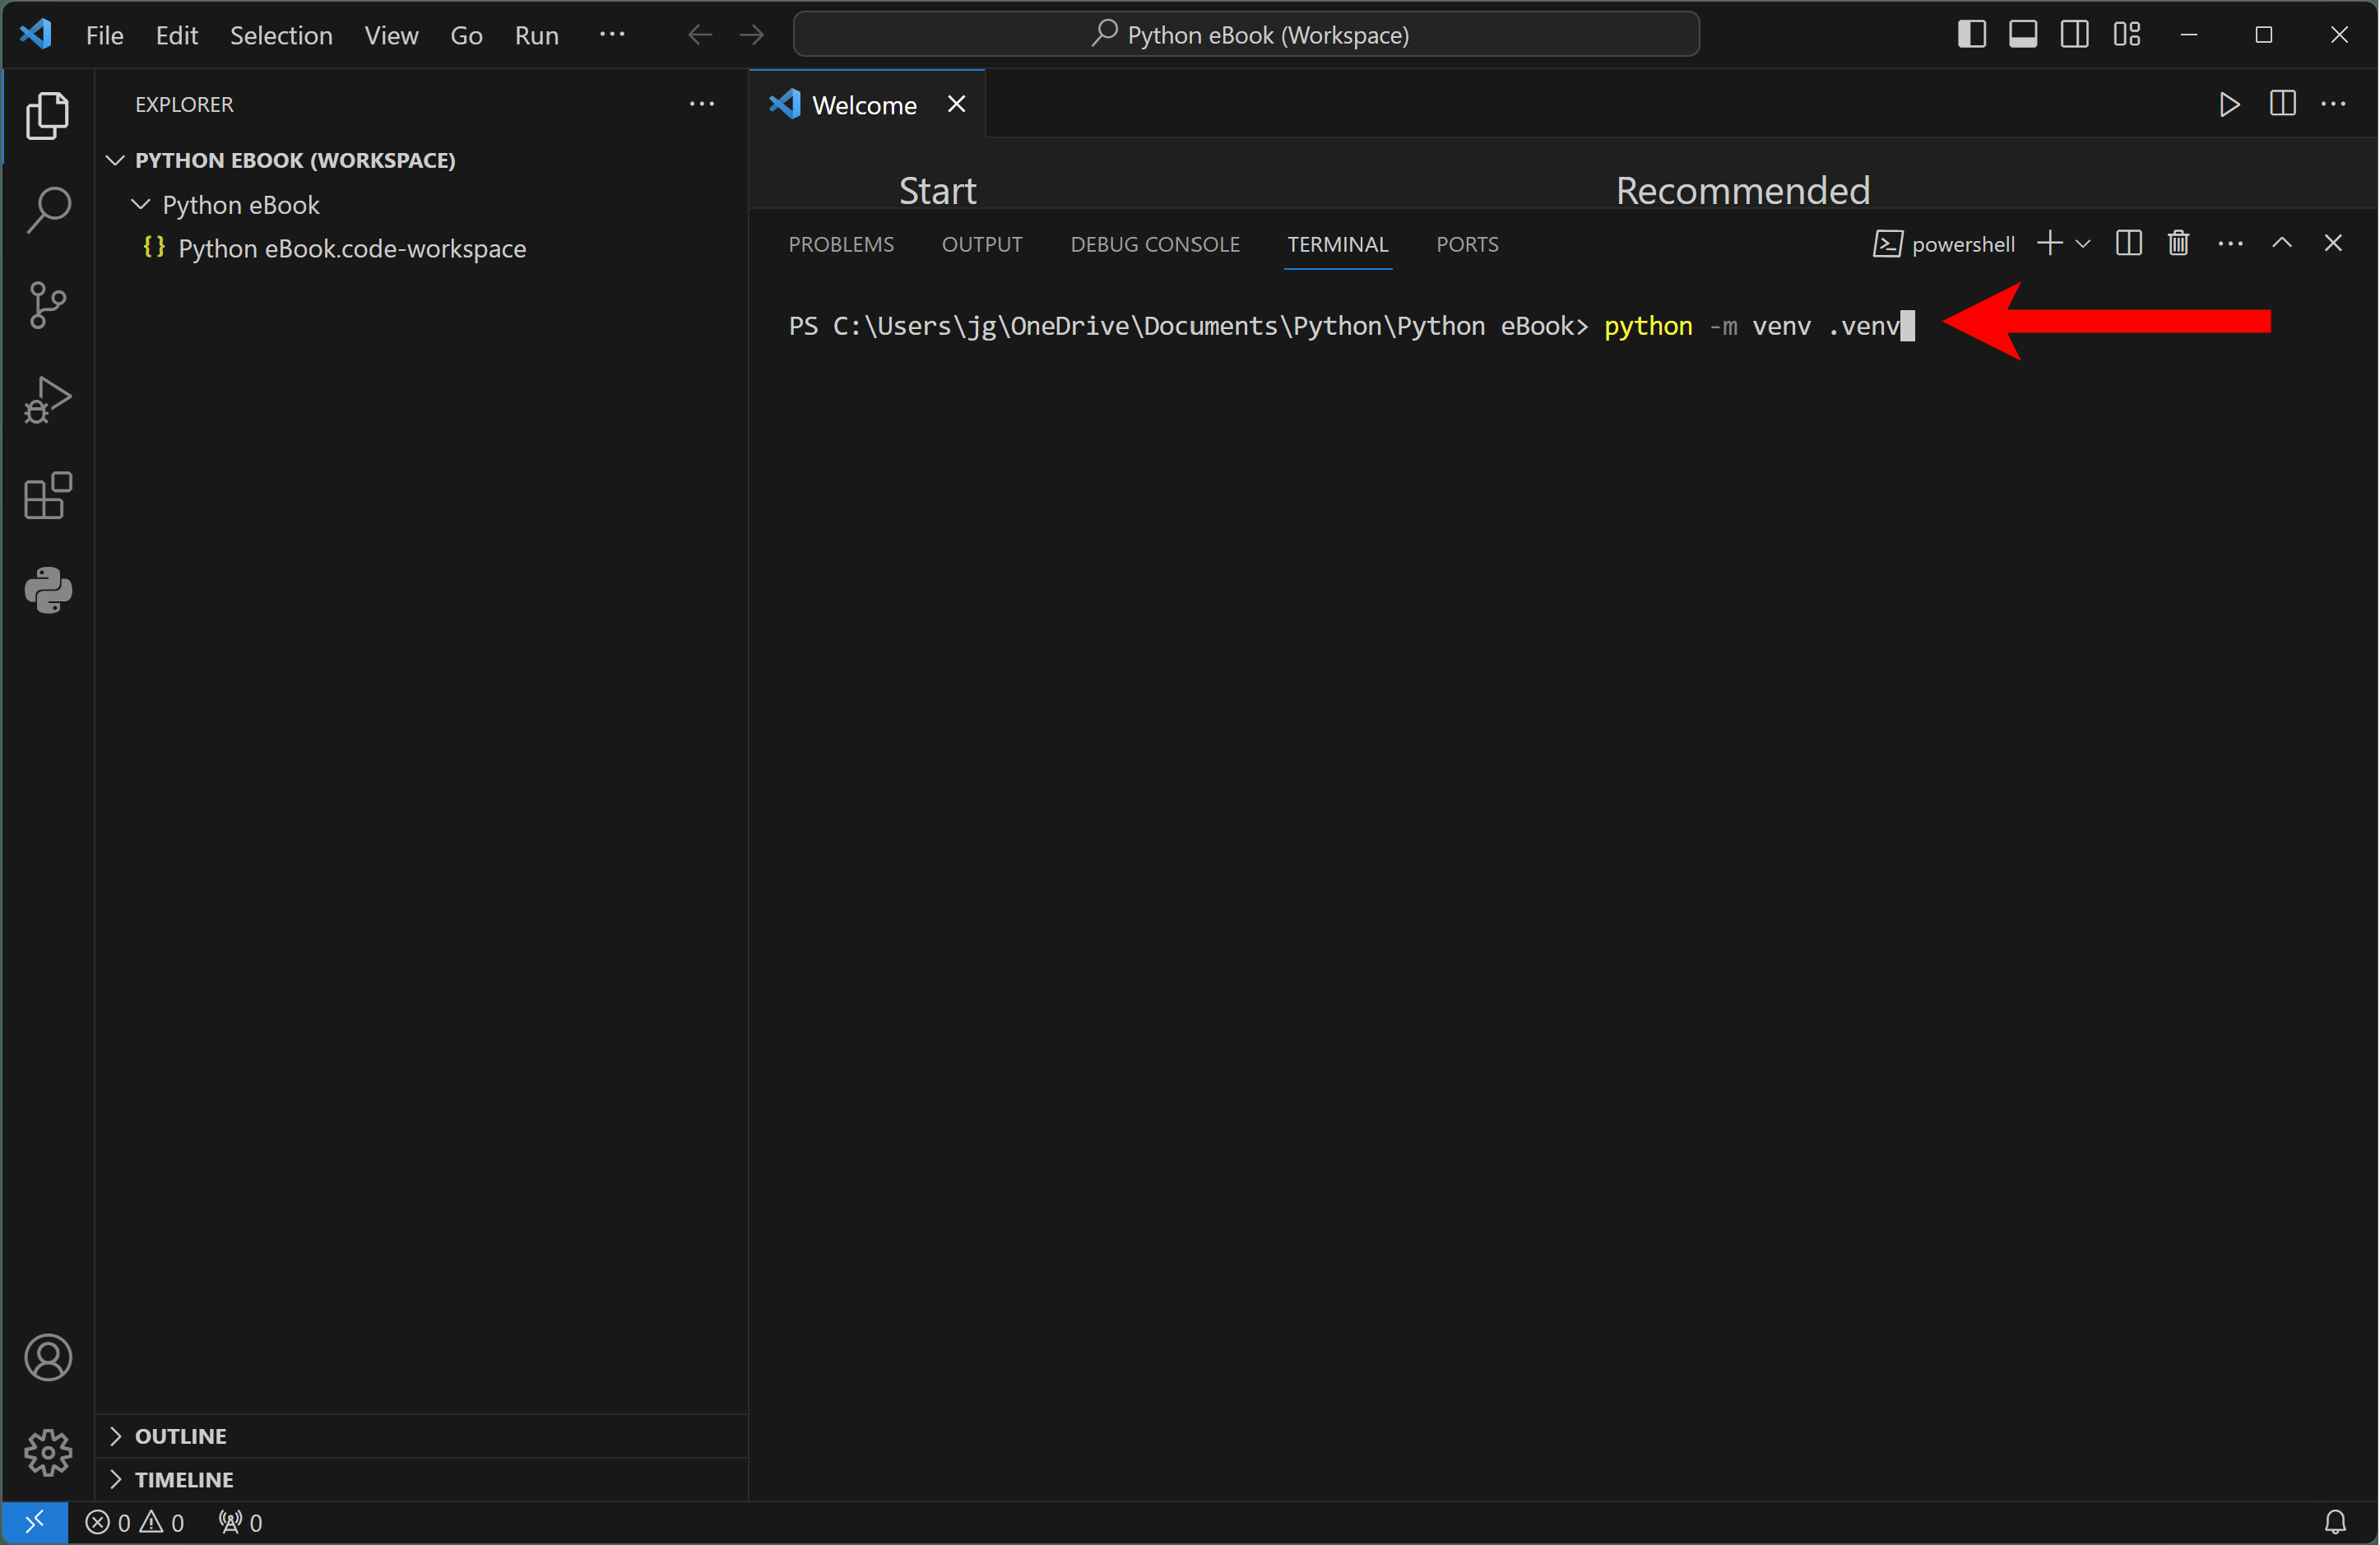Toggle primary side bar visibility
The height and width of the screenshot is (1545, 2380).
tap(1971, 34)
